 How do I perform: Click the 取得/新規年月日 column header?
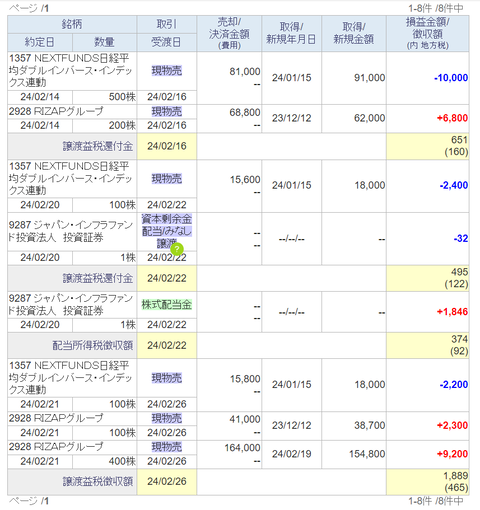291,34
